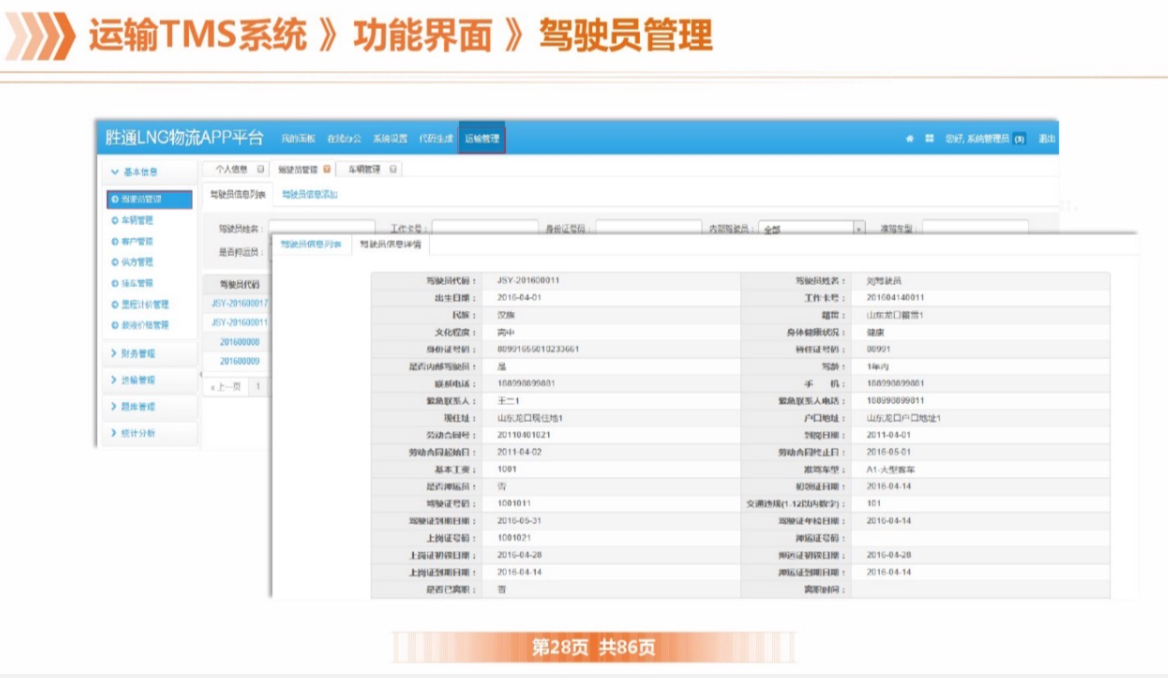Viewport: 1168px width, 678px height.
Task: Switch to the 驾驶员信息添加 tab
Action: pos(309,194)
